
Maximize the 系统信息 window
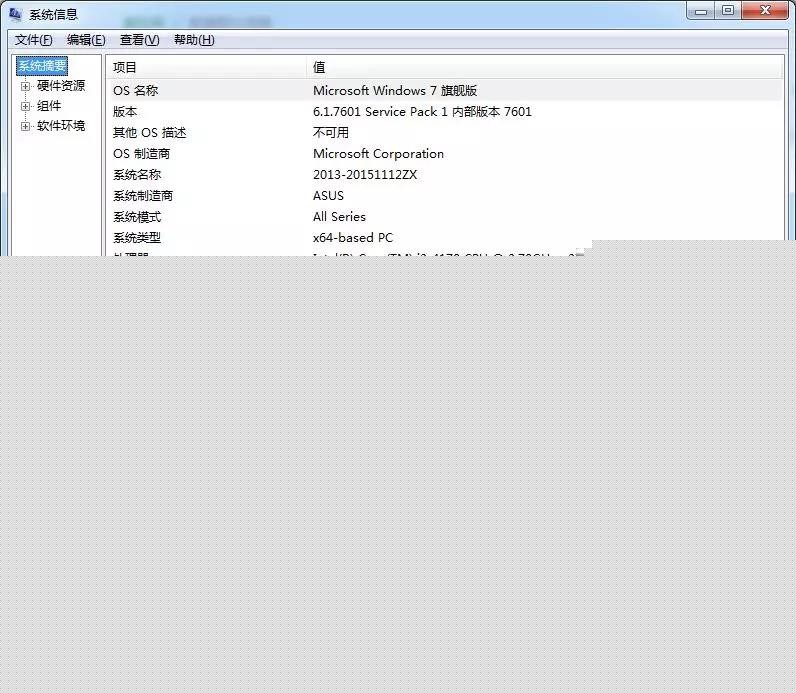click(728, 11)
